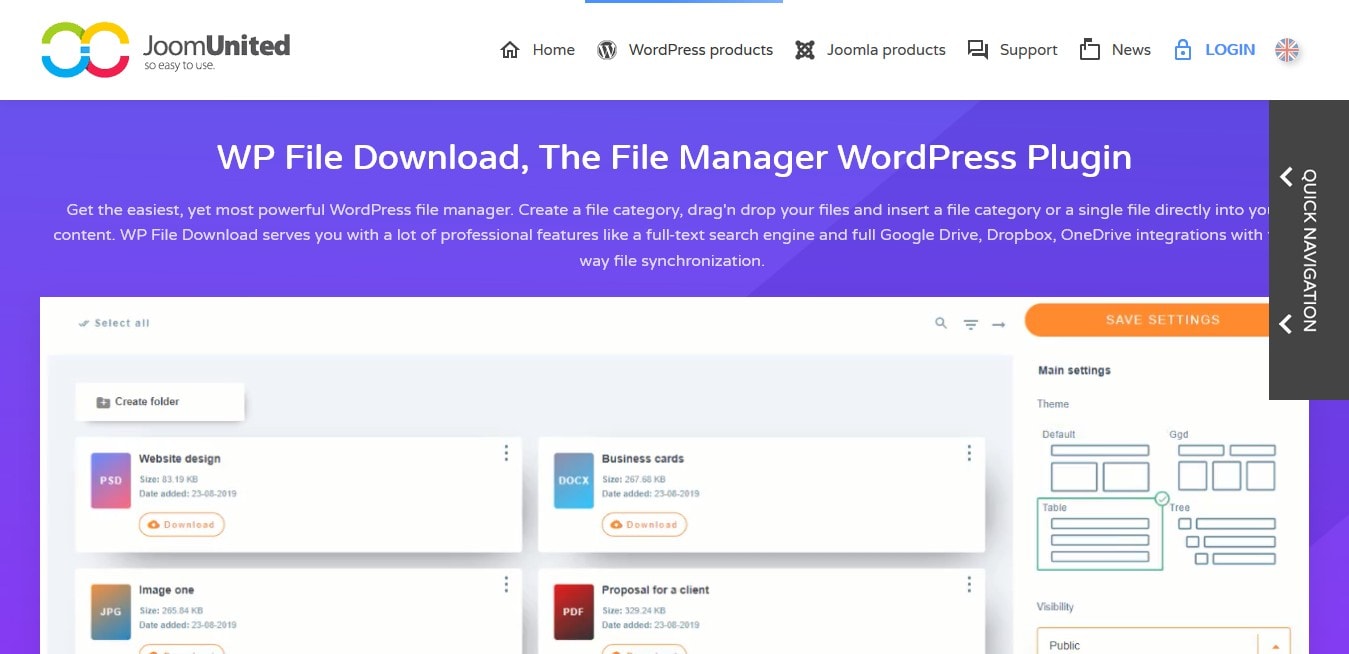
Task: Click the Business cards file title
Action: (x=643, y=459)
